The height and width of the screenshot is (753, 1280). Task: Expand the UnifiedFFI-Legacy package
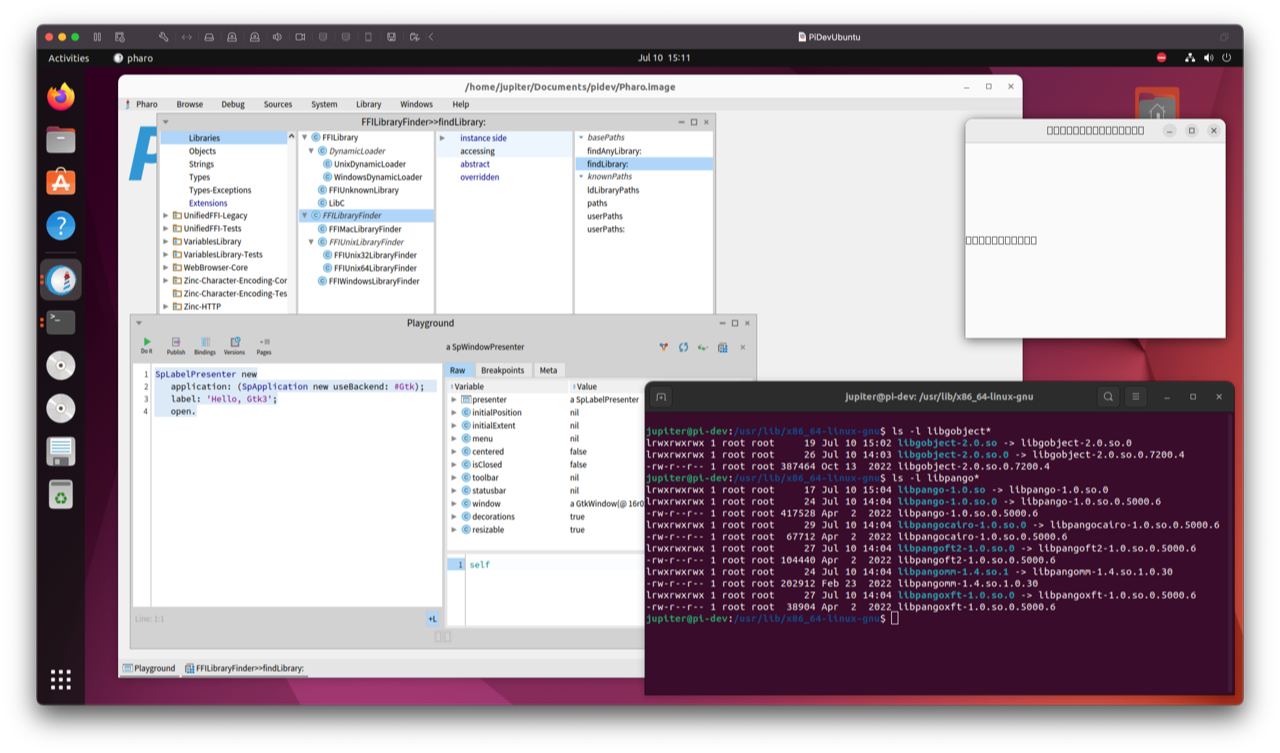tap(166, 215)
